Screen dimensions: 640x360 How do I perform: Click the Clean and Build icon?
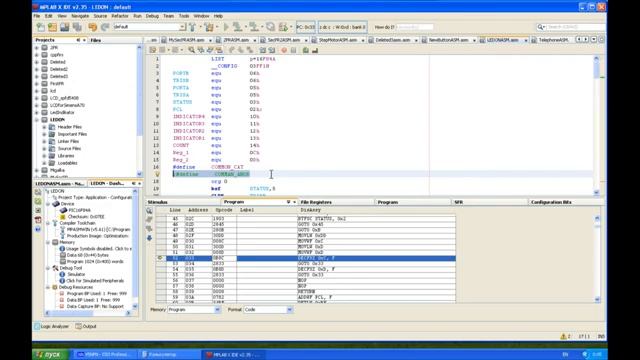coord(209,27)
